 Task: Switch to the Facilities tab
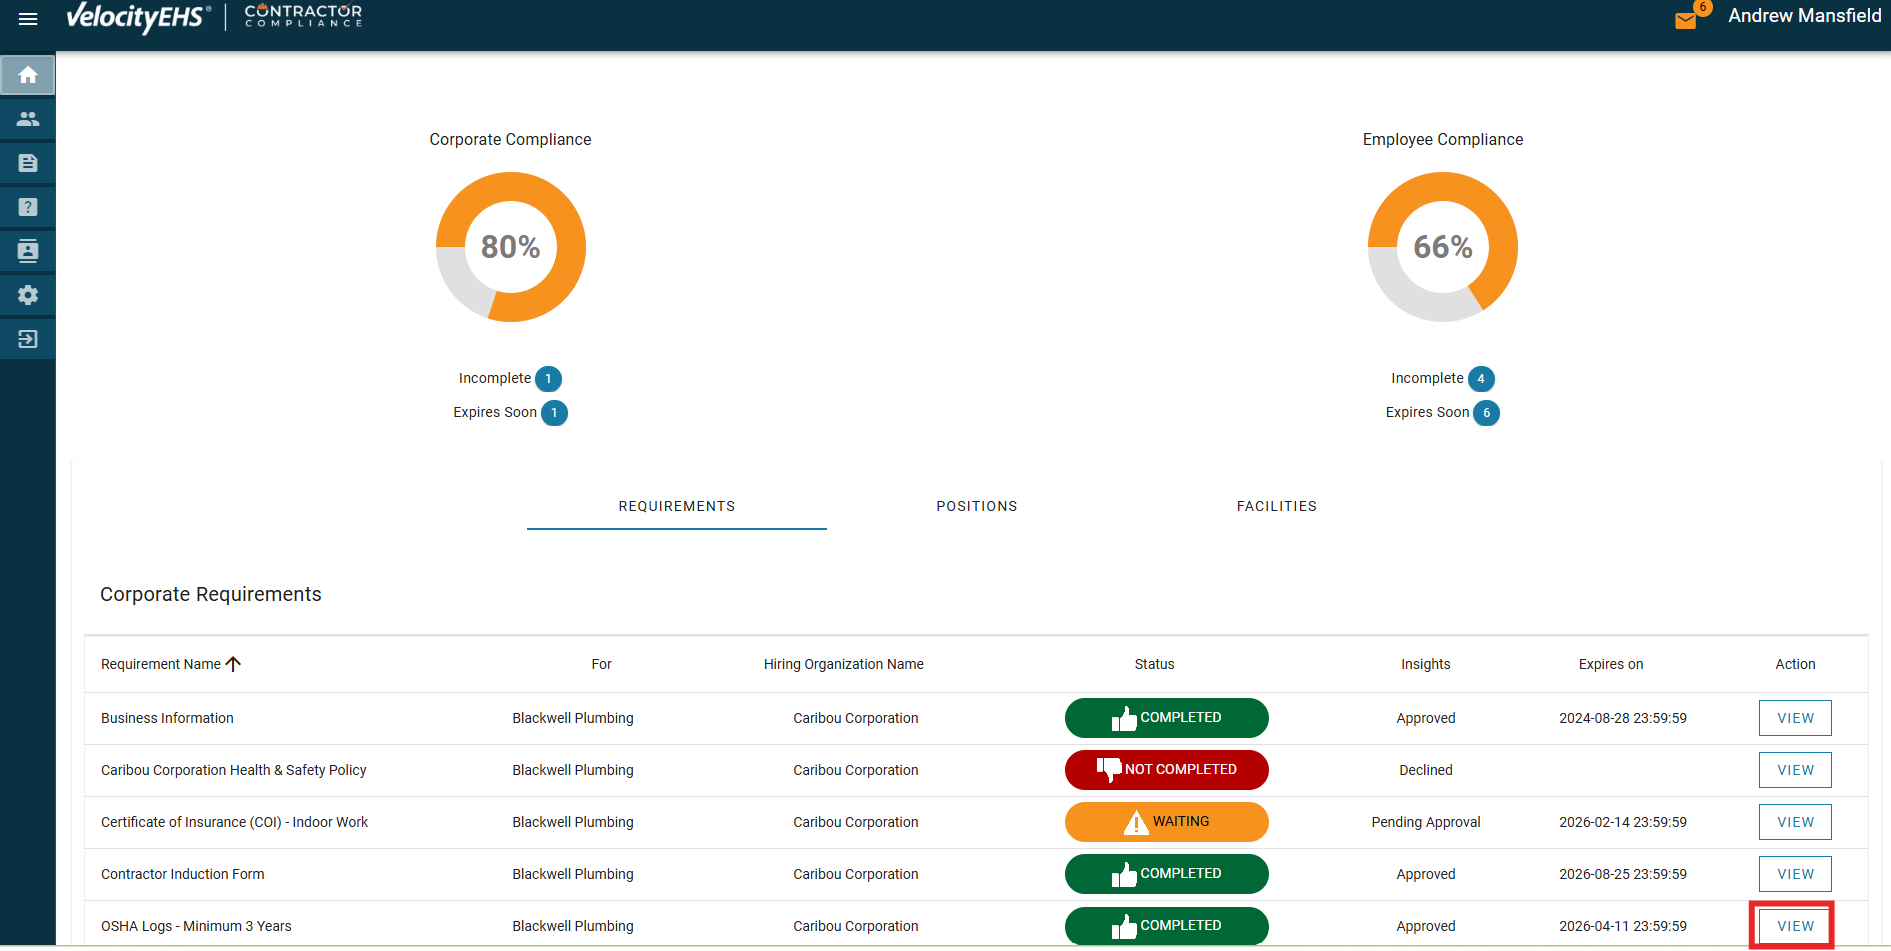coord(1276,506)
